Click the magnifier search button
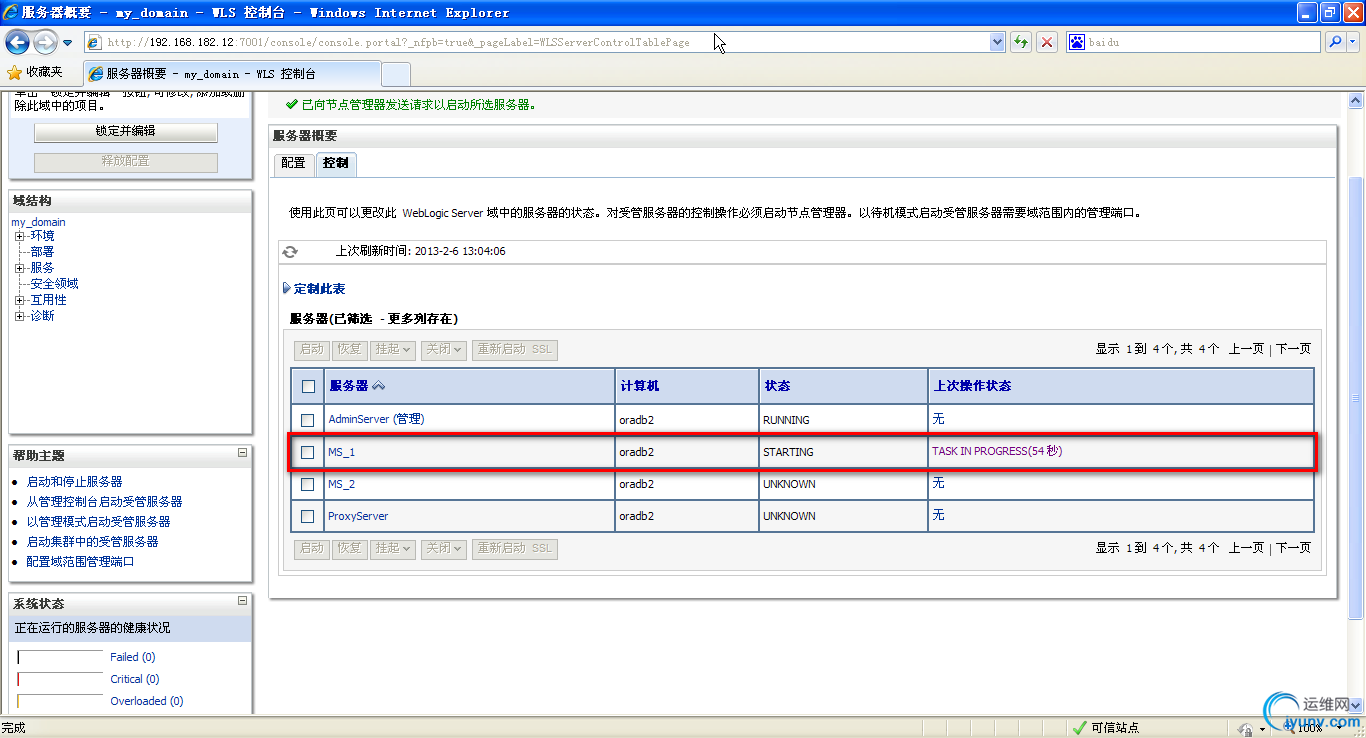1366x738 pixels. point(1335,42)
